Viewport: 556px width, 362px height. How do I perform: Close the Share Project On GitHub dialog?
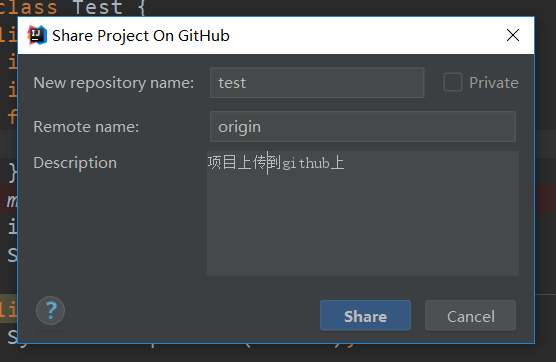(x=513, y=35)
